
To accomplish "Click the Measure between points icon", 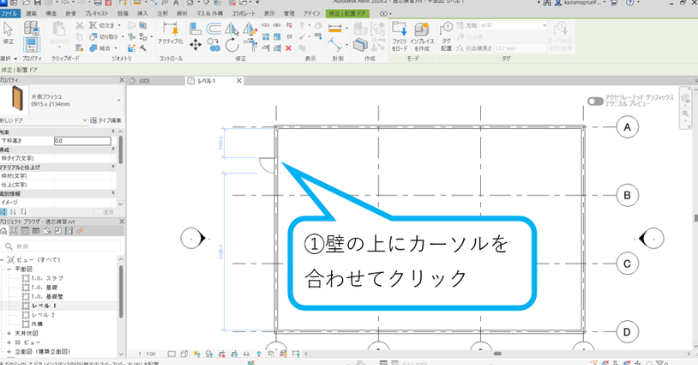I will pos(335,45).
